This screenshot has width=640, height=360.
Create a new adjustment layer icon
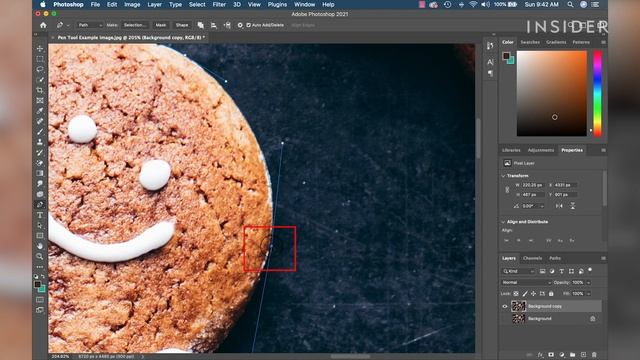point(562,355)
